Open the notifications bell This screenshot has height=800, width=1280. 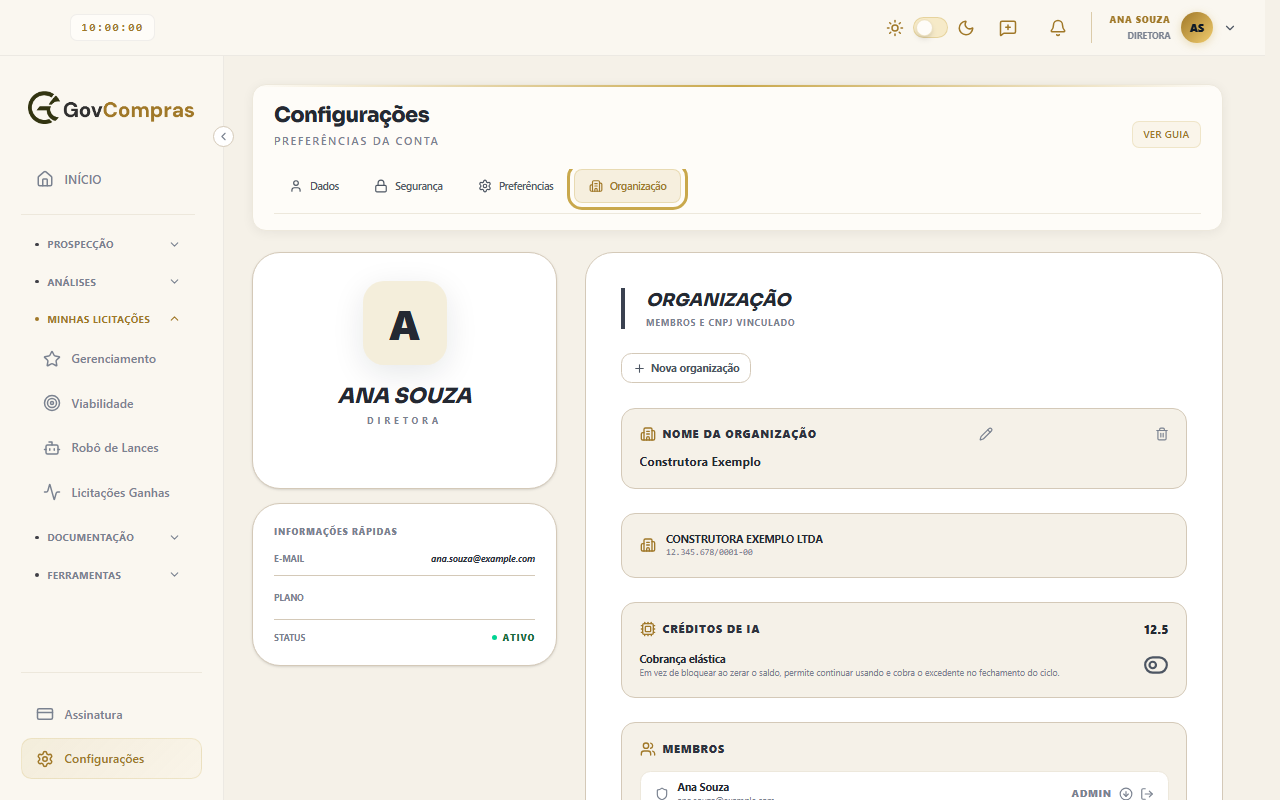click(x=1058, y=28)
